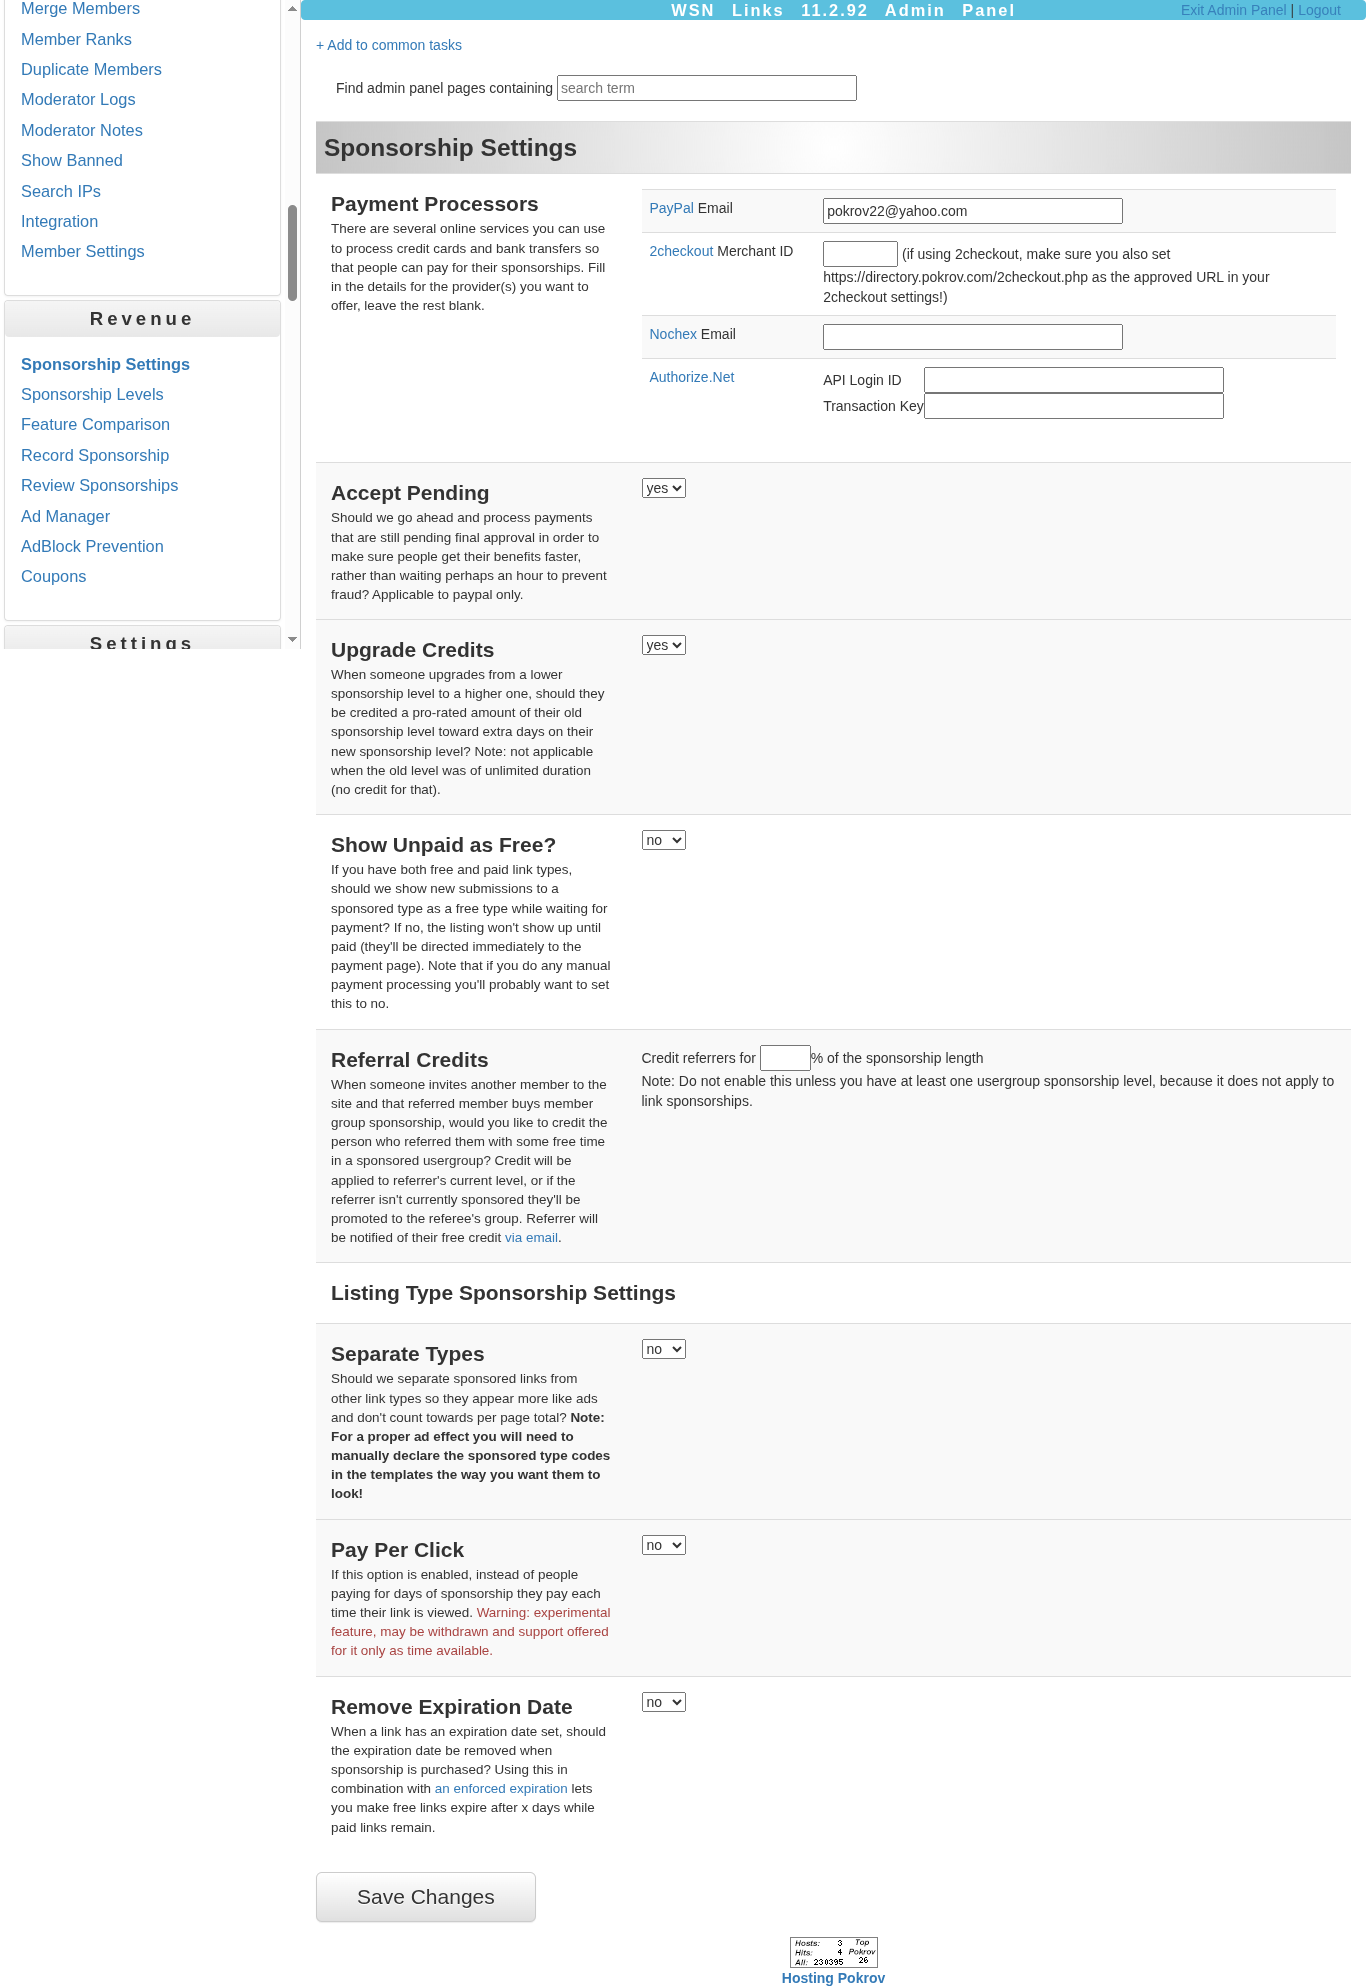Click the Save Changes button

point(425,1897)
